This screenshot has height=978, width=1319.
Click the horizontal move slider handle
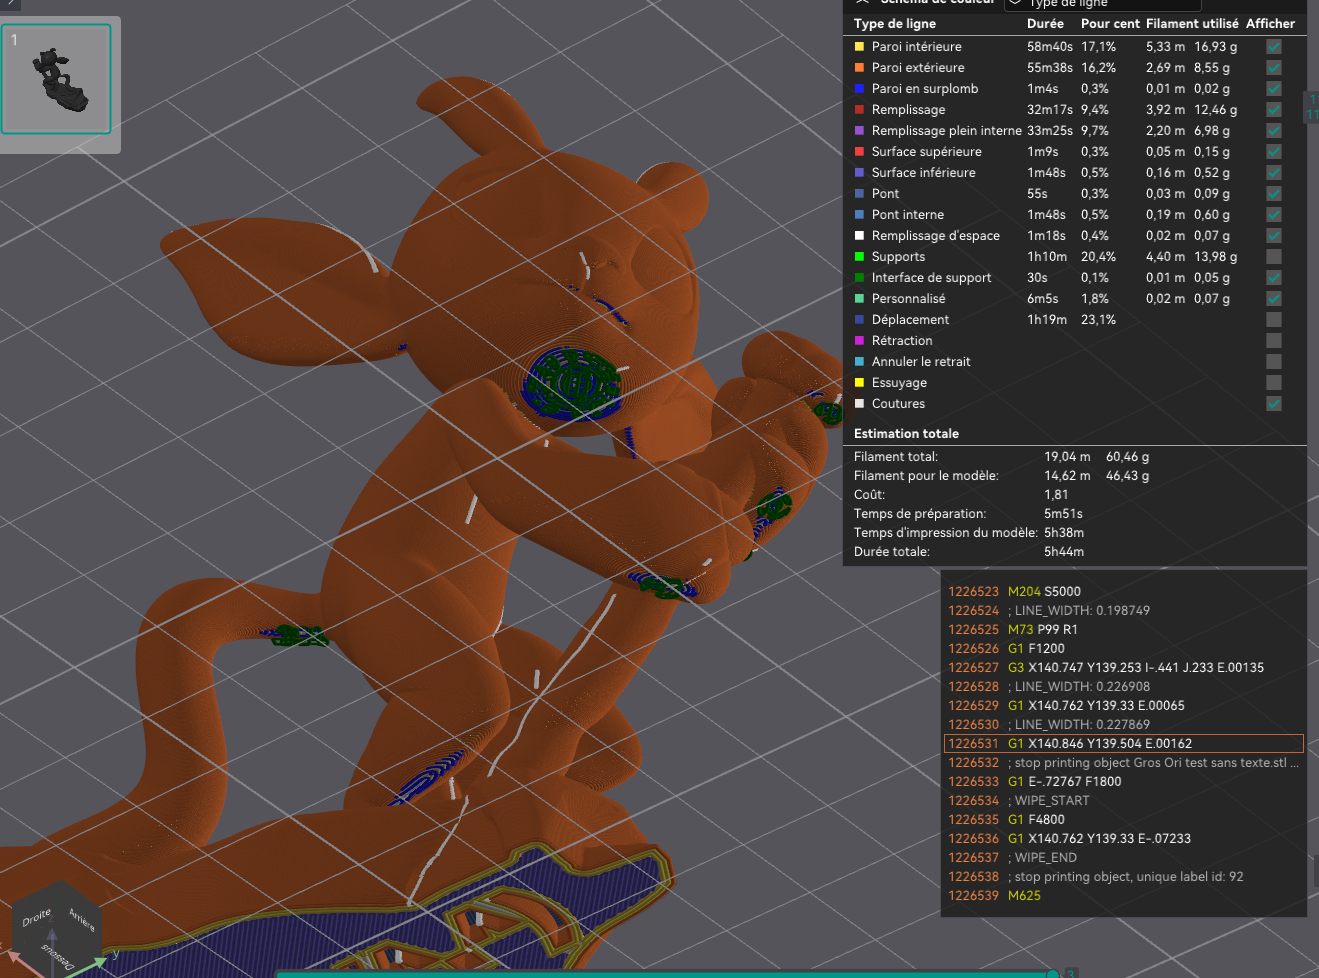tap(1053, 973)
